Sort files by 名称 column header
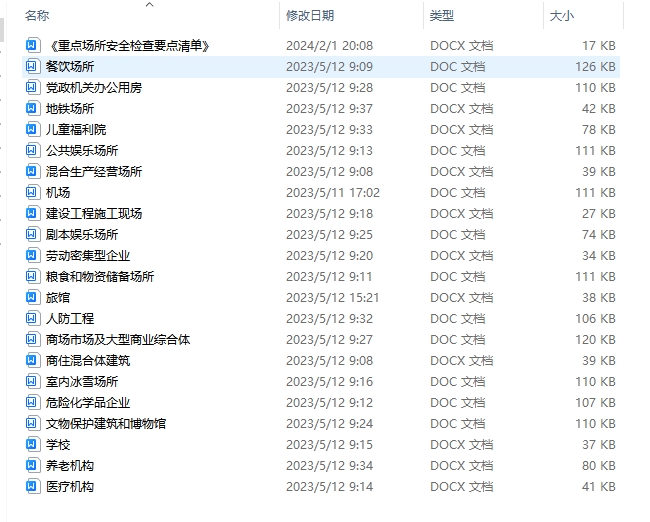The image size is (650, 522). point(37,16)
